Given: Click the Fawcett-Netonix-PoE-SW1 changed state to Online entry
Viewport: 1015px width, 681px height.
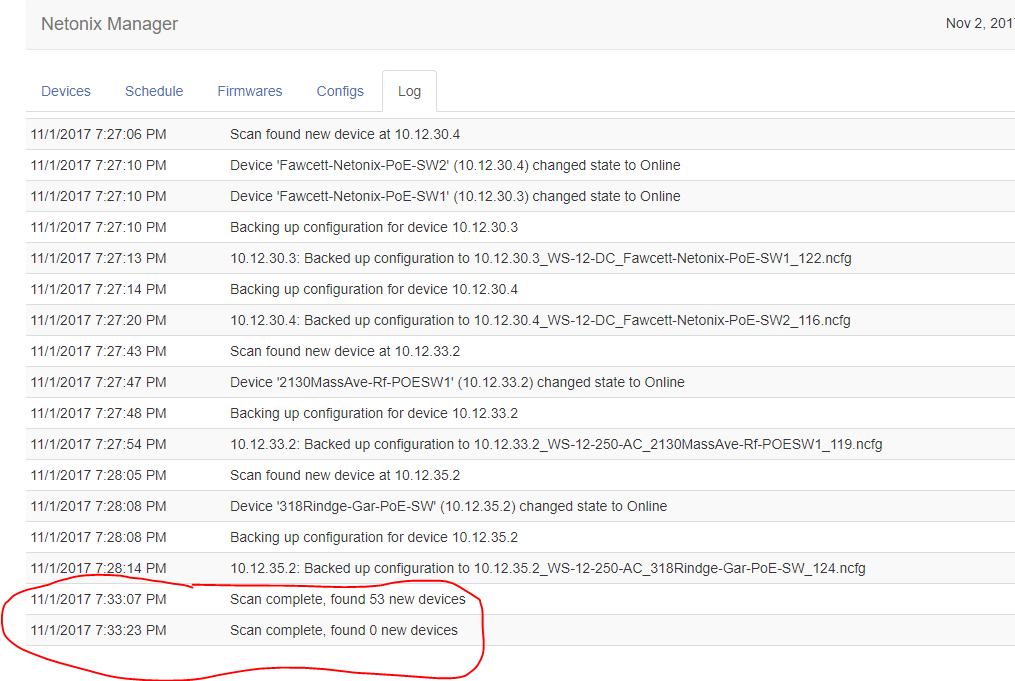Looking at the screenshot, I should [x=455, y=196].
